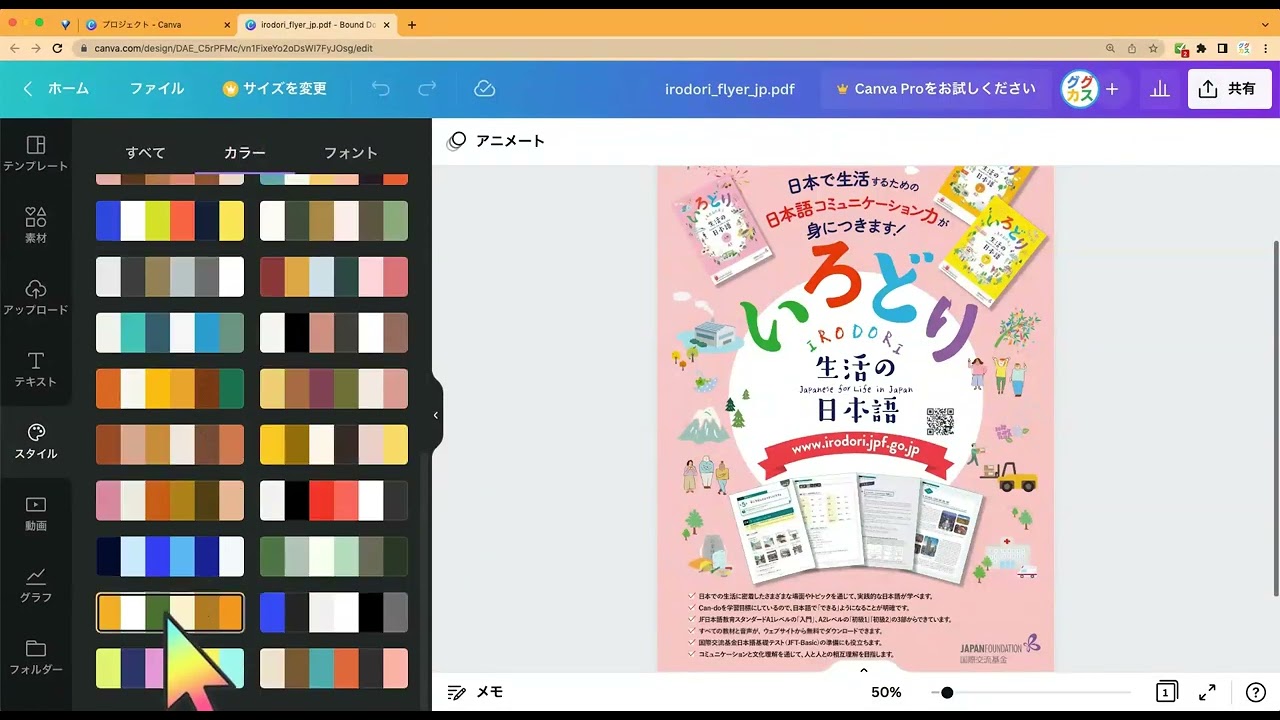Click the redo arrow in top bar

(427, 89)
